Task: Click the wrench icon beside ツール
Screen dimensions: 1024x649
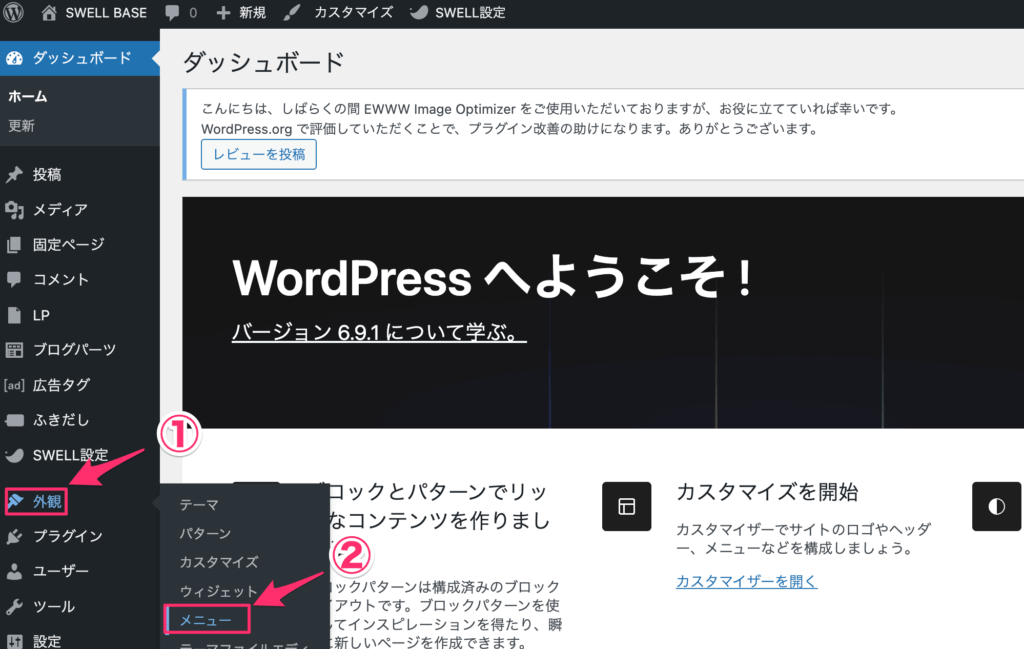Action: [14, 606]
